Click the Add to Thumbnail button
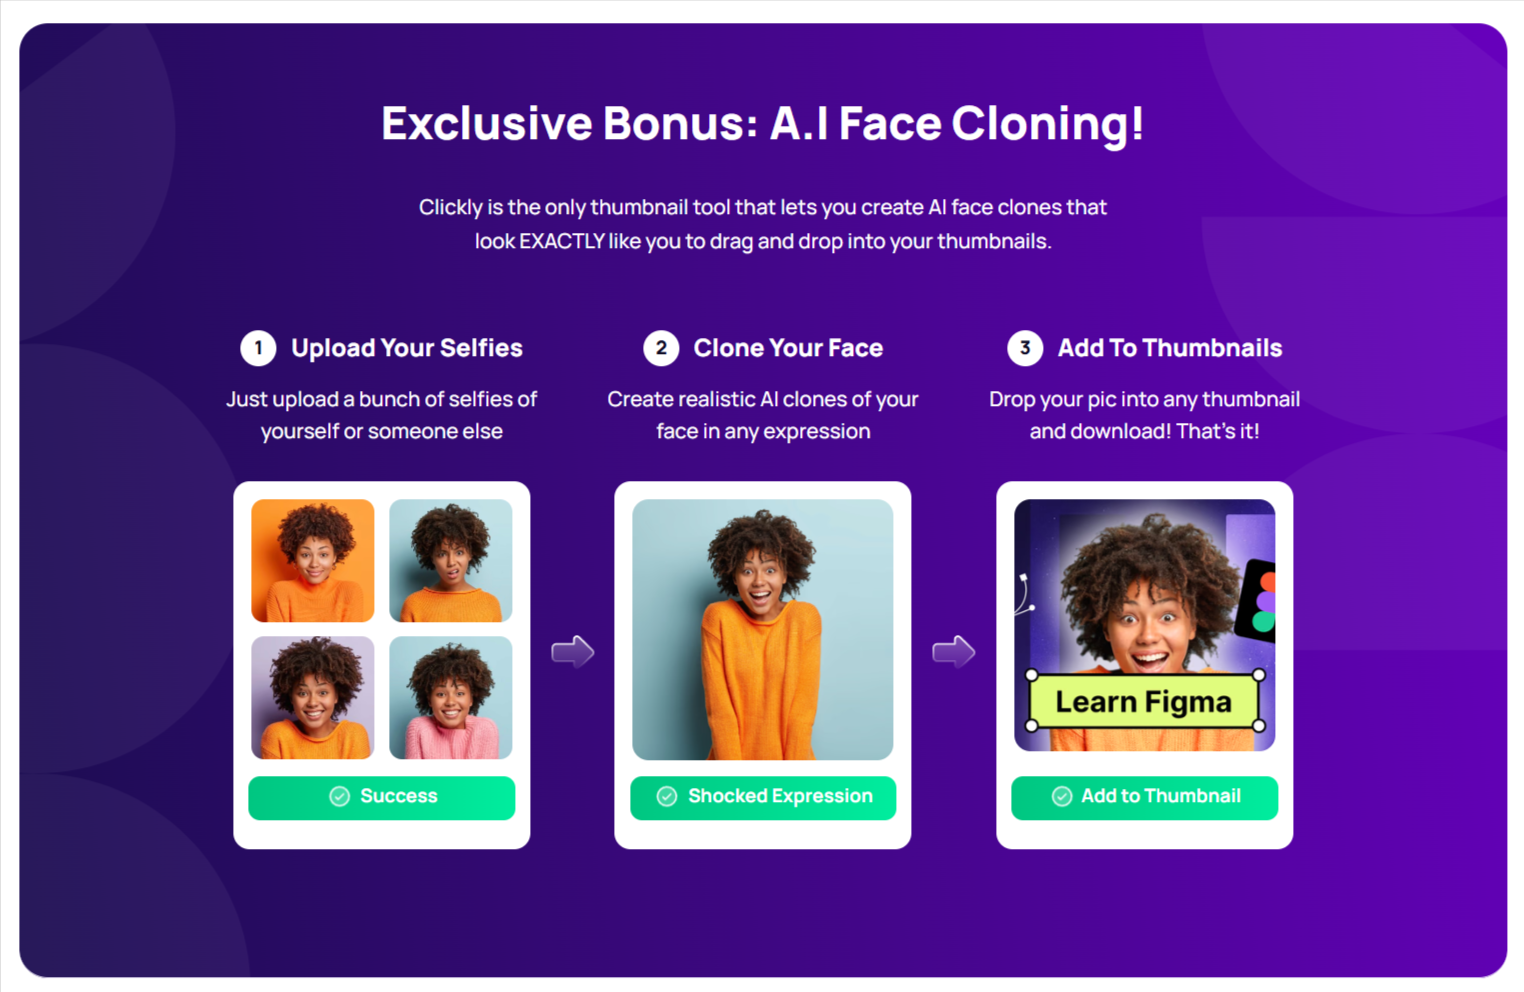The height and width of the screenshot is (992, 1524). [x=1145, y=797]
